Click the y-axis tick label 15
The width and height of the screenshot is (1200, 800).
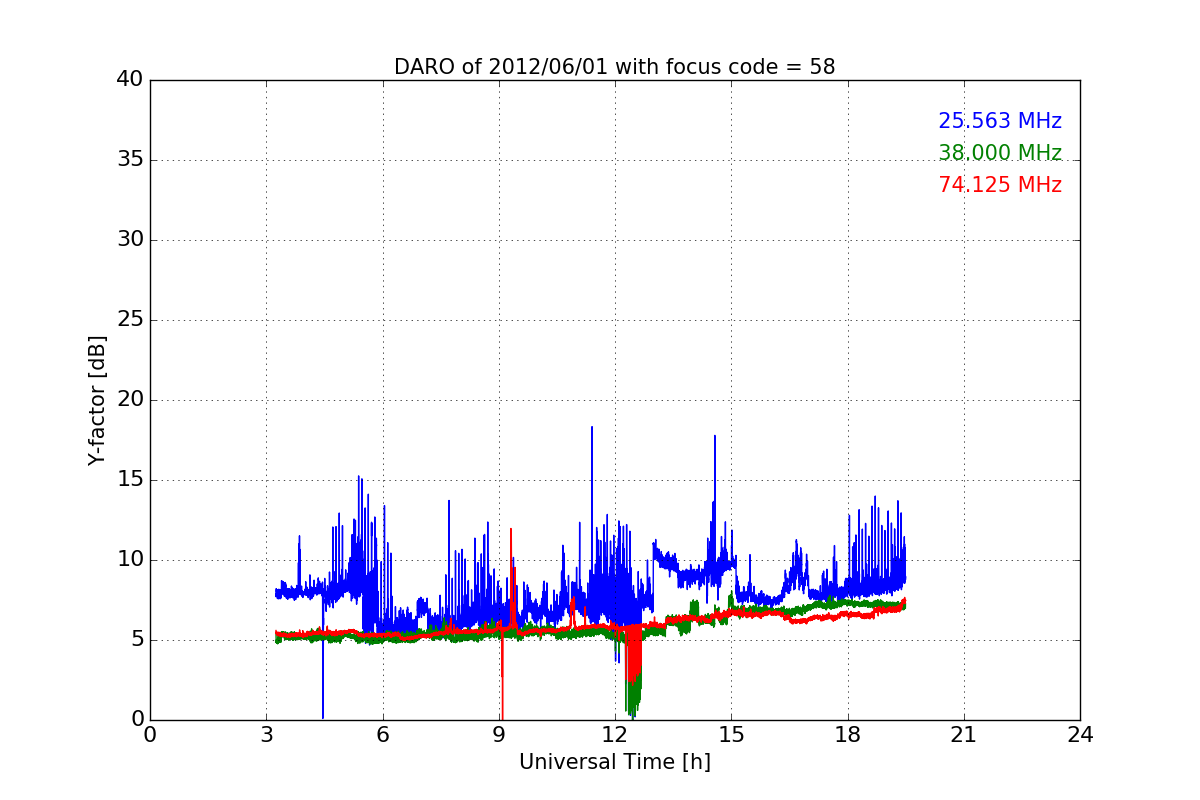130,480
